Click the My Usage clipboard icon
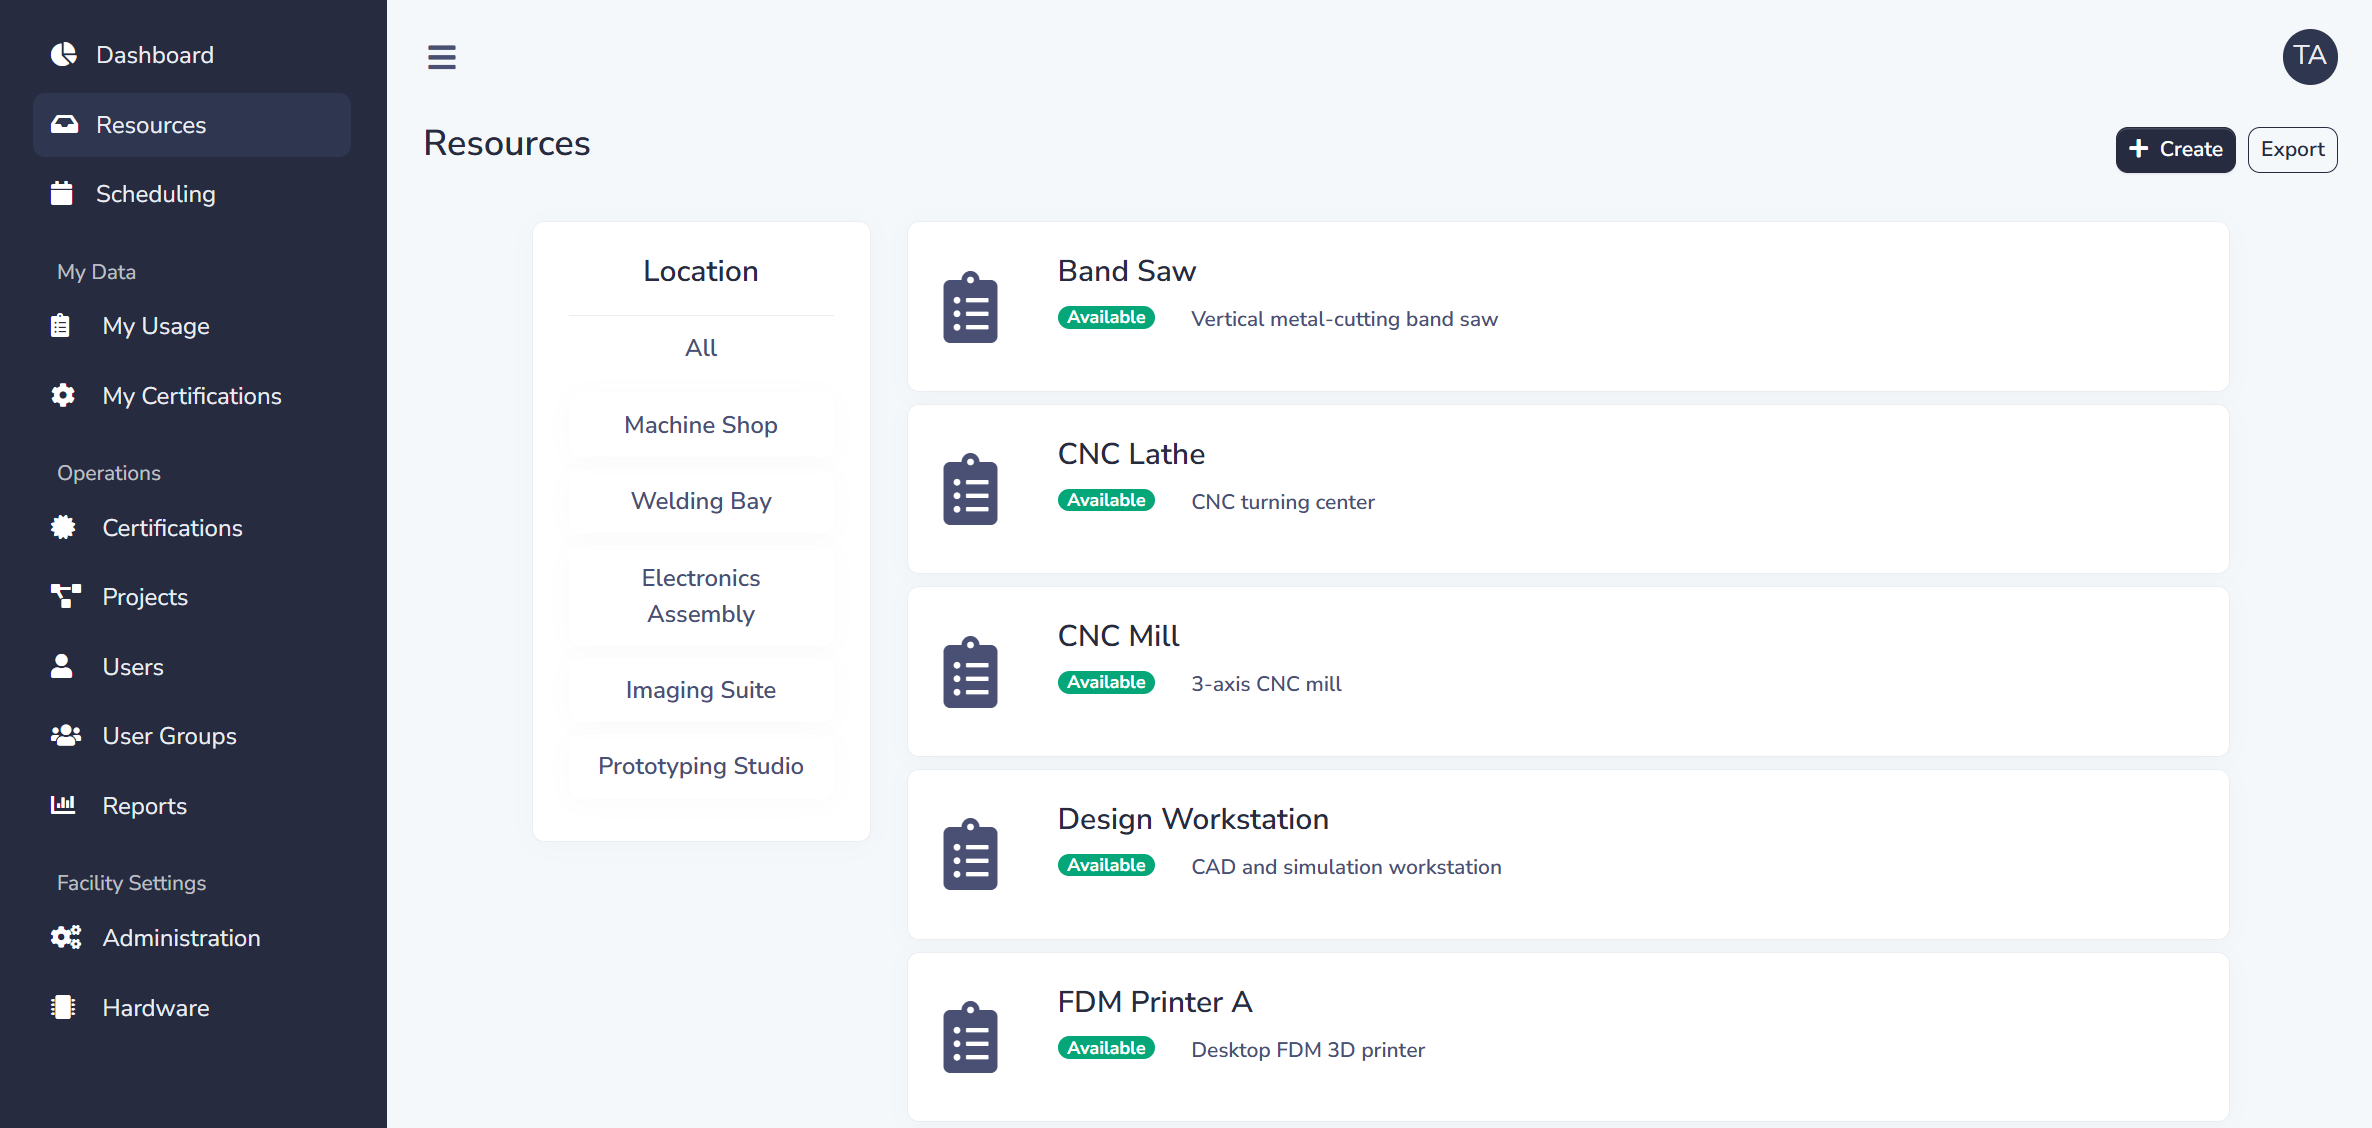The height and width of the screenshot is (1128, 2372). [x=60, y=325]
